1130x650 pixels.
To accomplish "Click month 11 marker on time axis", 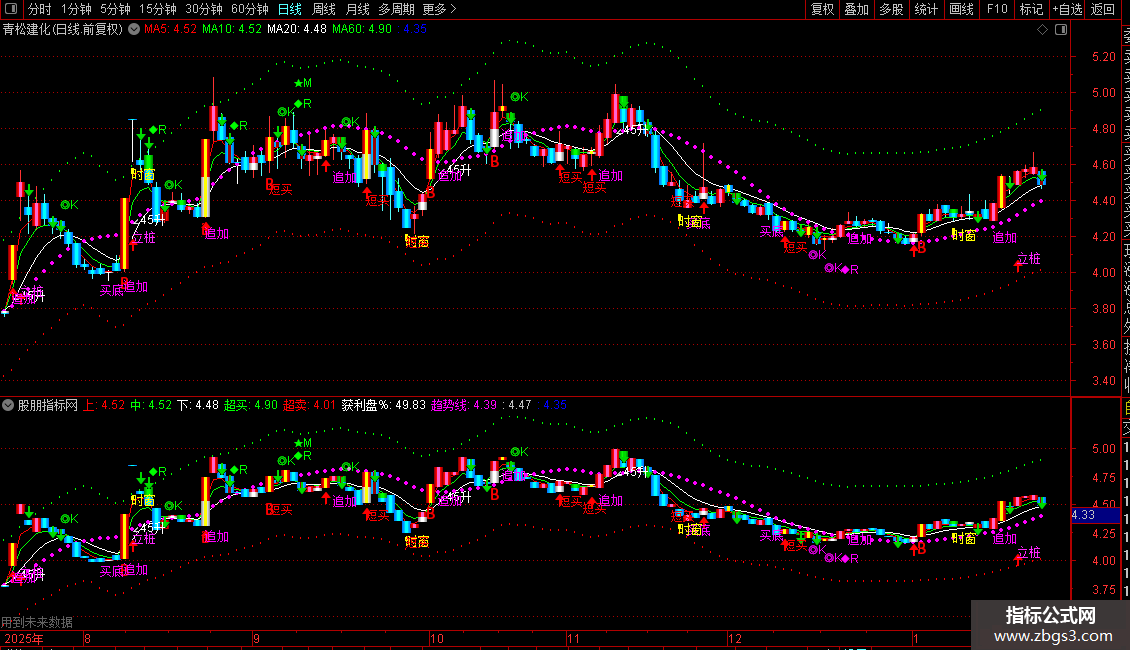I will point(573,638).
